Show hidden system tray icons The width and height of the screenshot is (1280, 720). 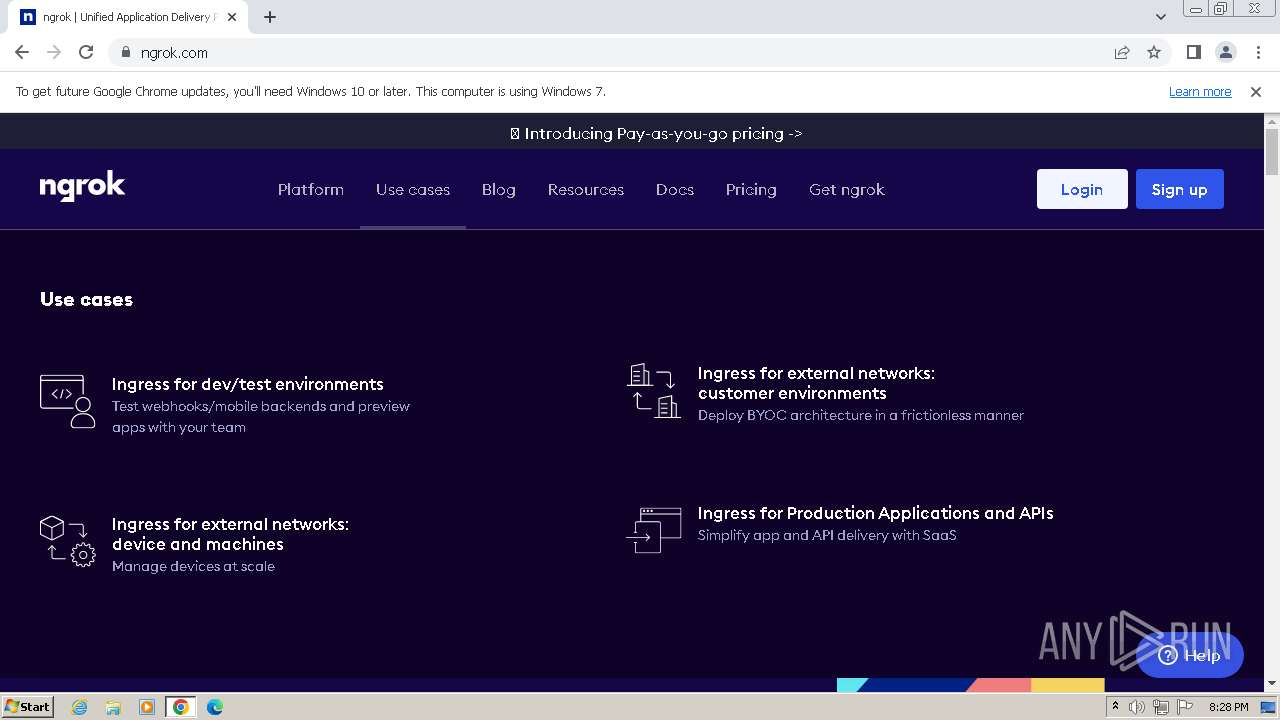(1115, 706)
